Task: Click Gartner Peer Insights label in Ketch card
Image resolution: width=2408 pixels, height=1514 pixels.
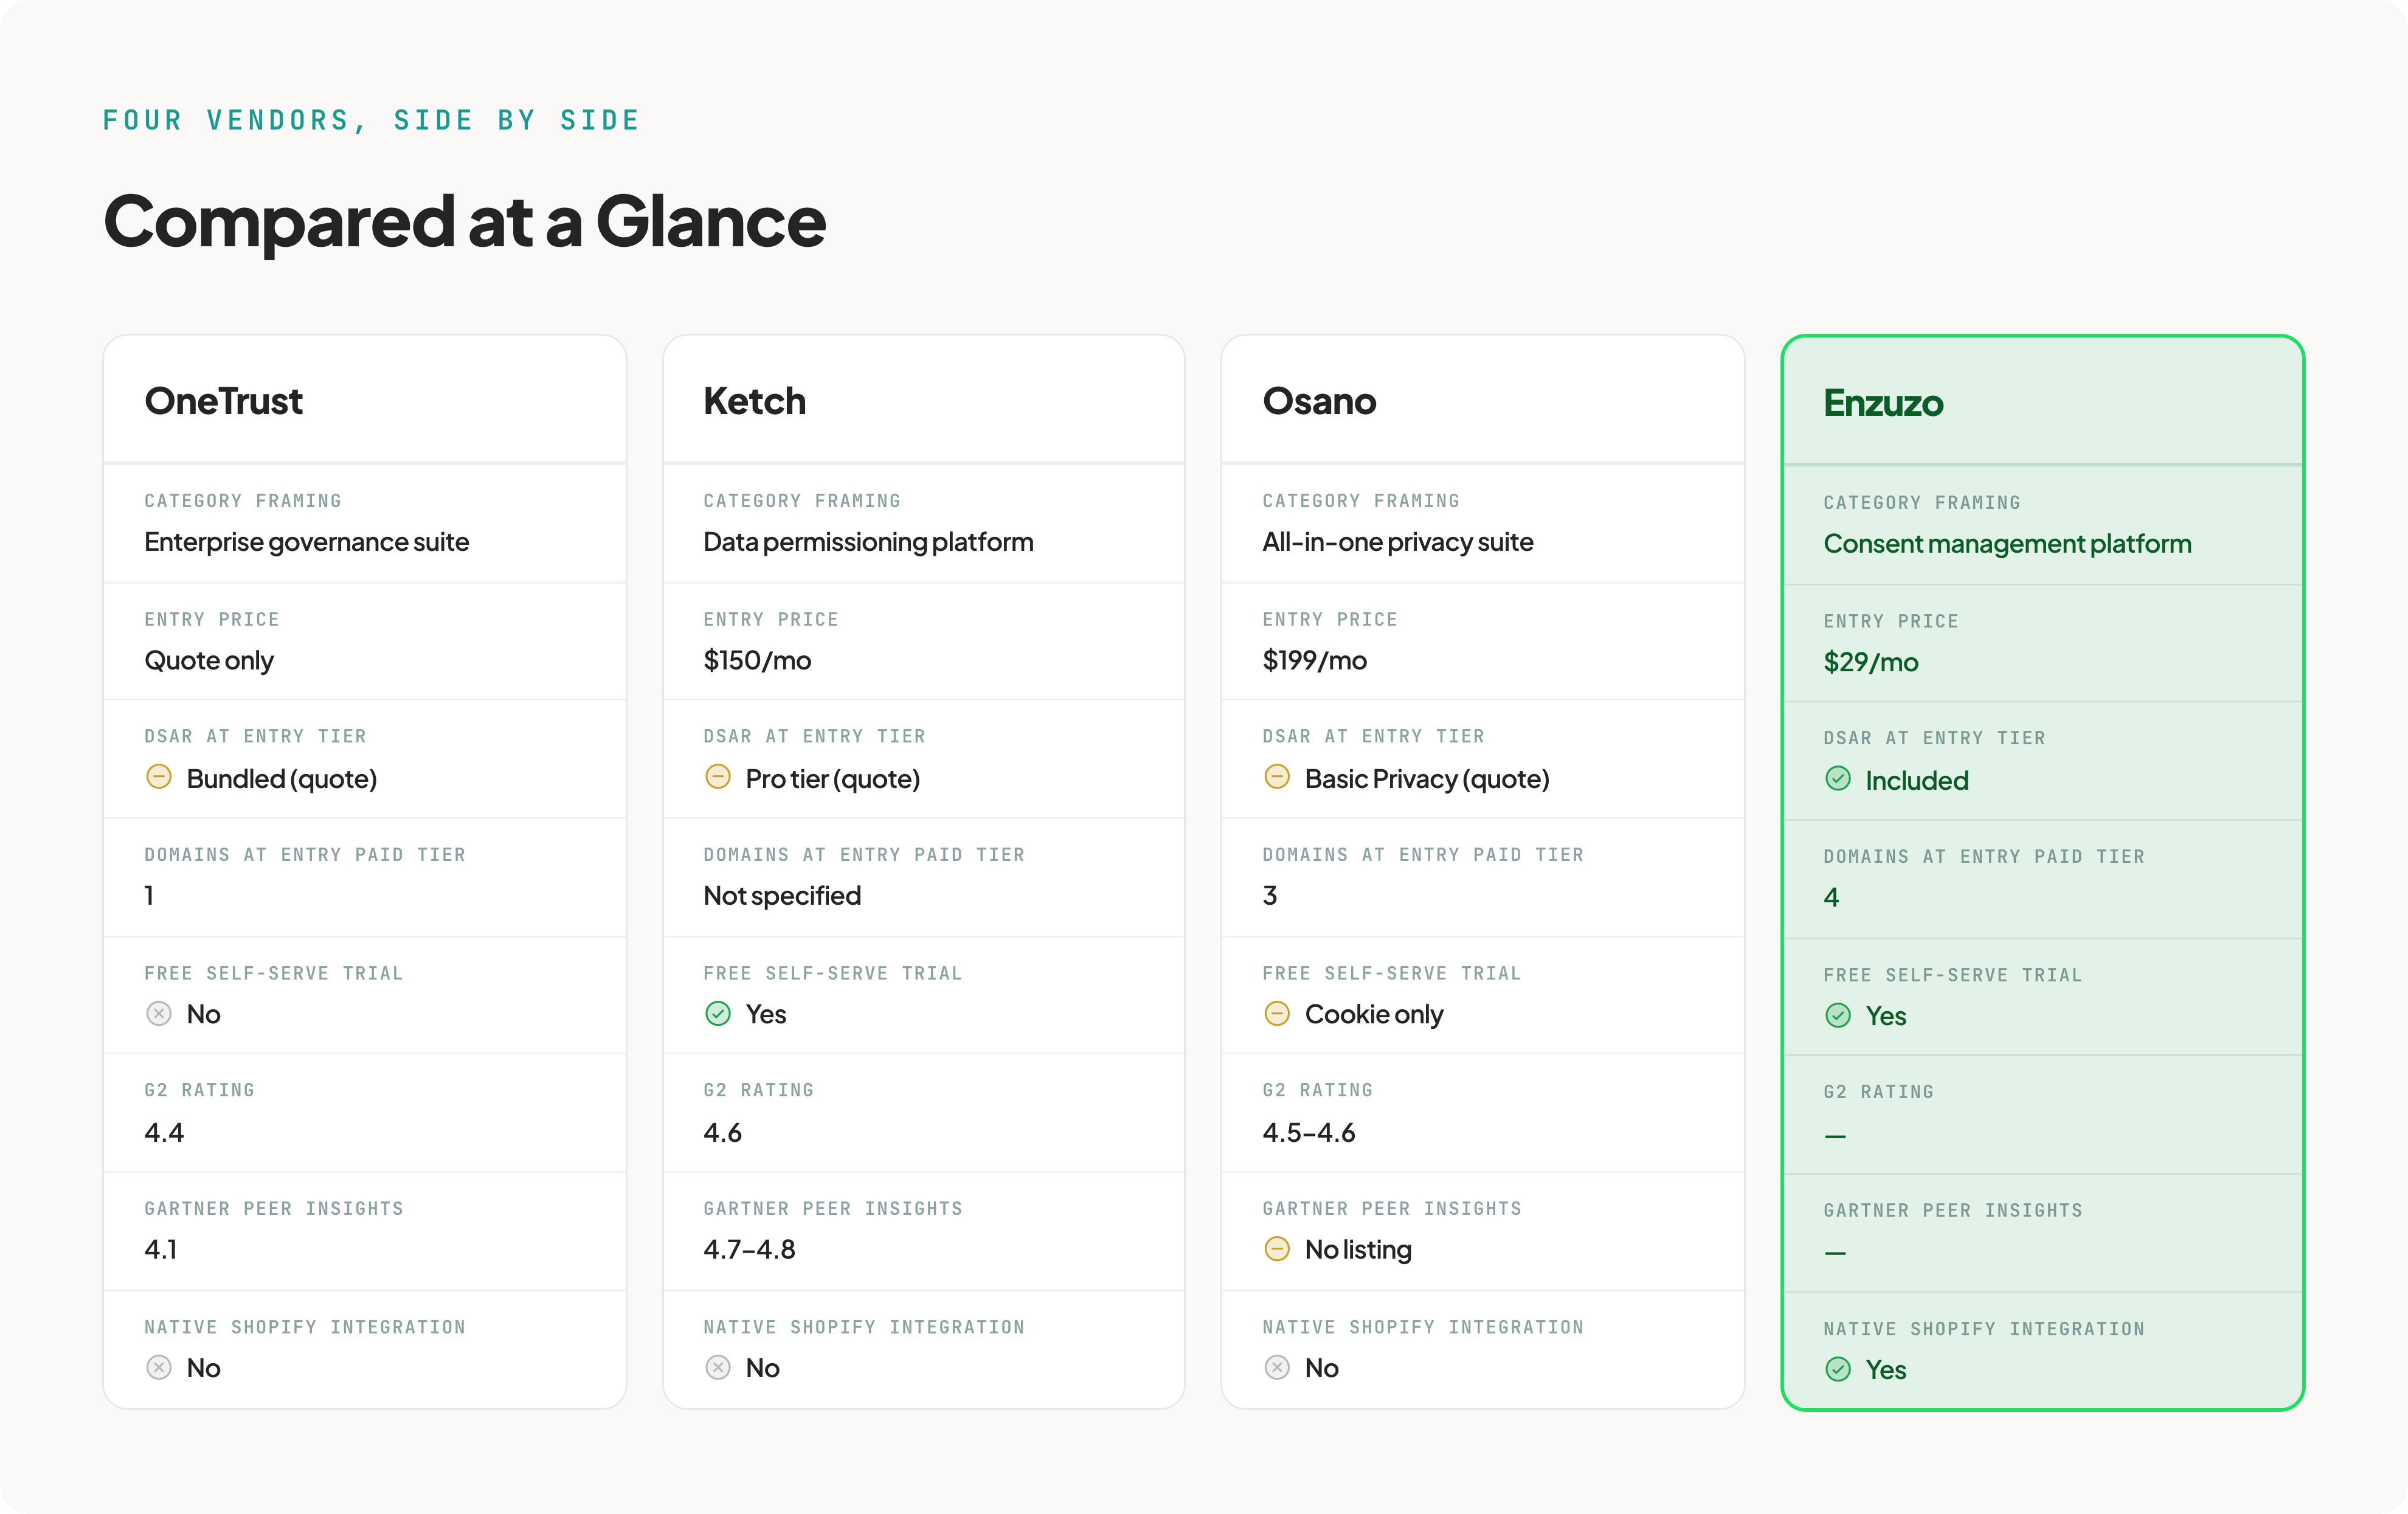Action: [x=833, y=1209]
